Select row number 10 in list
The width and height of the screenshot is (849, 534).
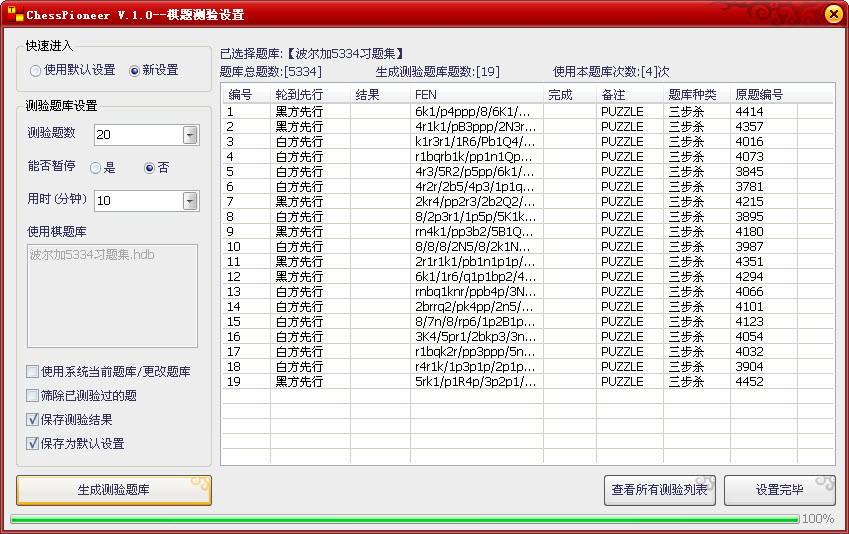pyautogui.click(x=528, y=246)
